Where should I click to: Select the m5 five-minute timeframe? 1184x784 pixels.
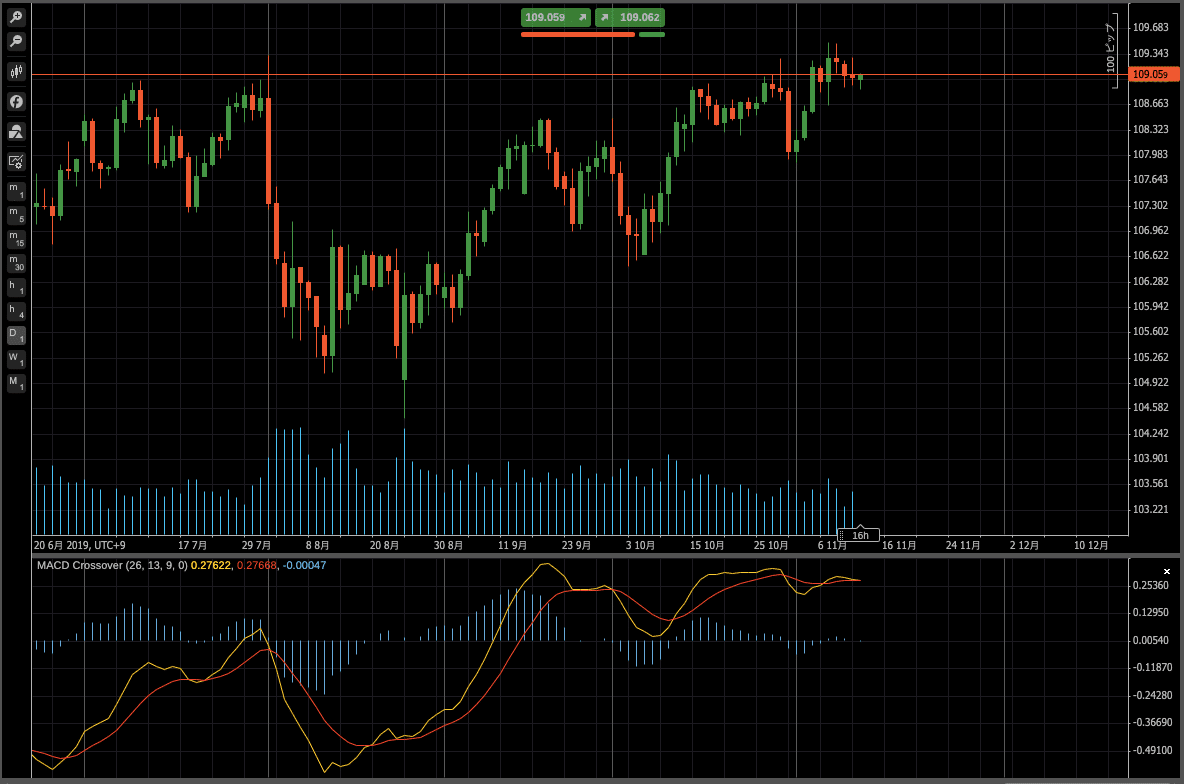click(16, 215)
